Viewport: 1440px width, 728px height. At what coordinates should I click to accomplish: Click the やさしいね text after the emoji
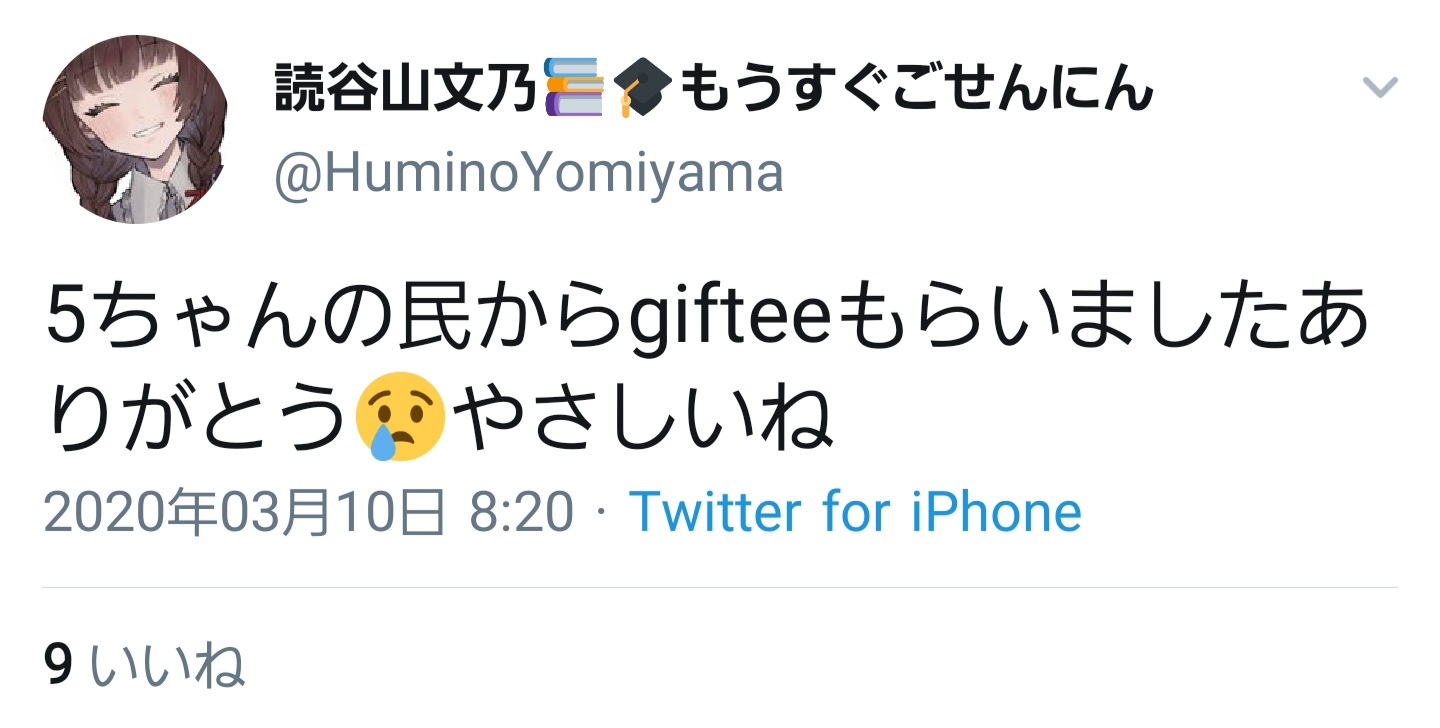[642, 419]
